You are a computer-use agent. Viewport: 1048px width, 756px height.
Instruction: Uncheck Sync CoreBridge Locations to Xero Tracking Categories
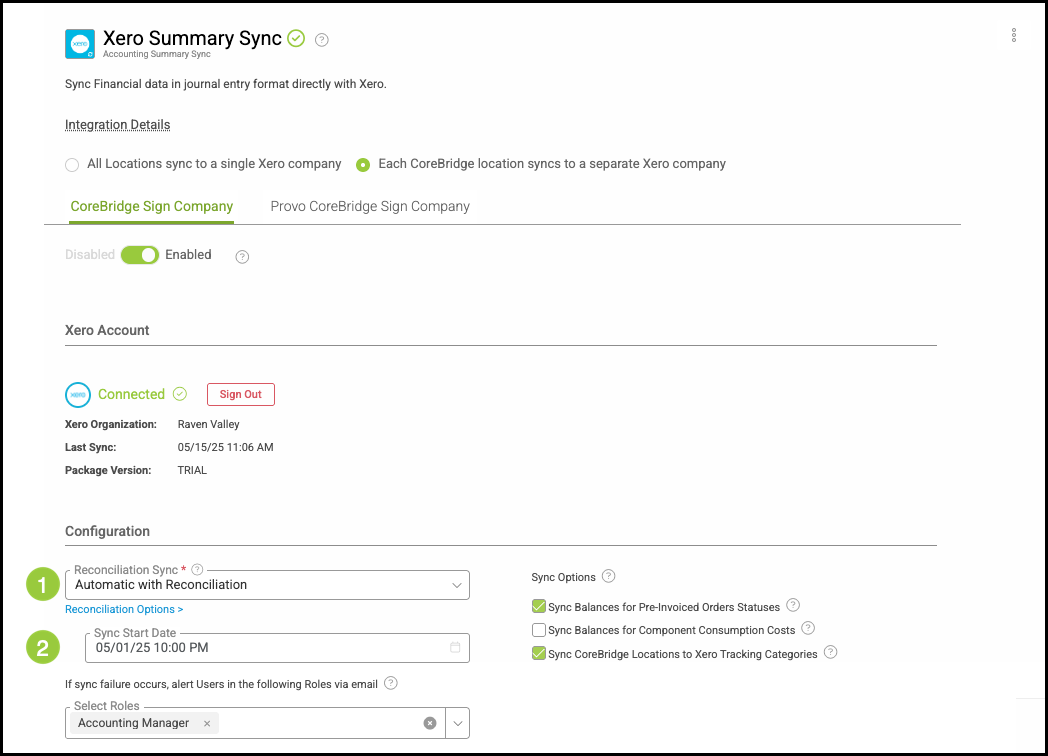tap(539, 653)
